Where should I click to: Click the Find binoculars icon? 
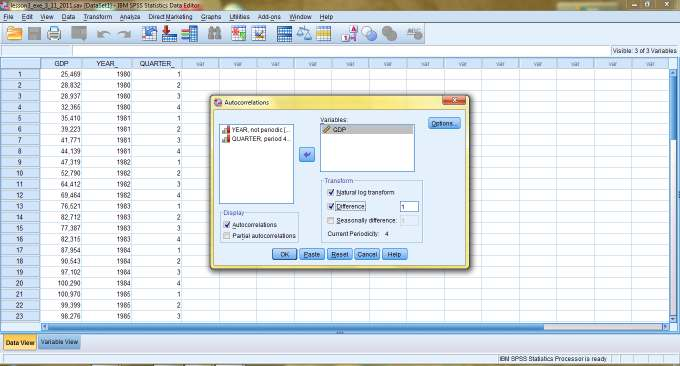214,33
